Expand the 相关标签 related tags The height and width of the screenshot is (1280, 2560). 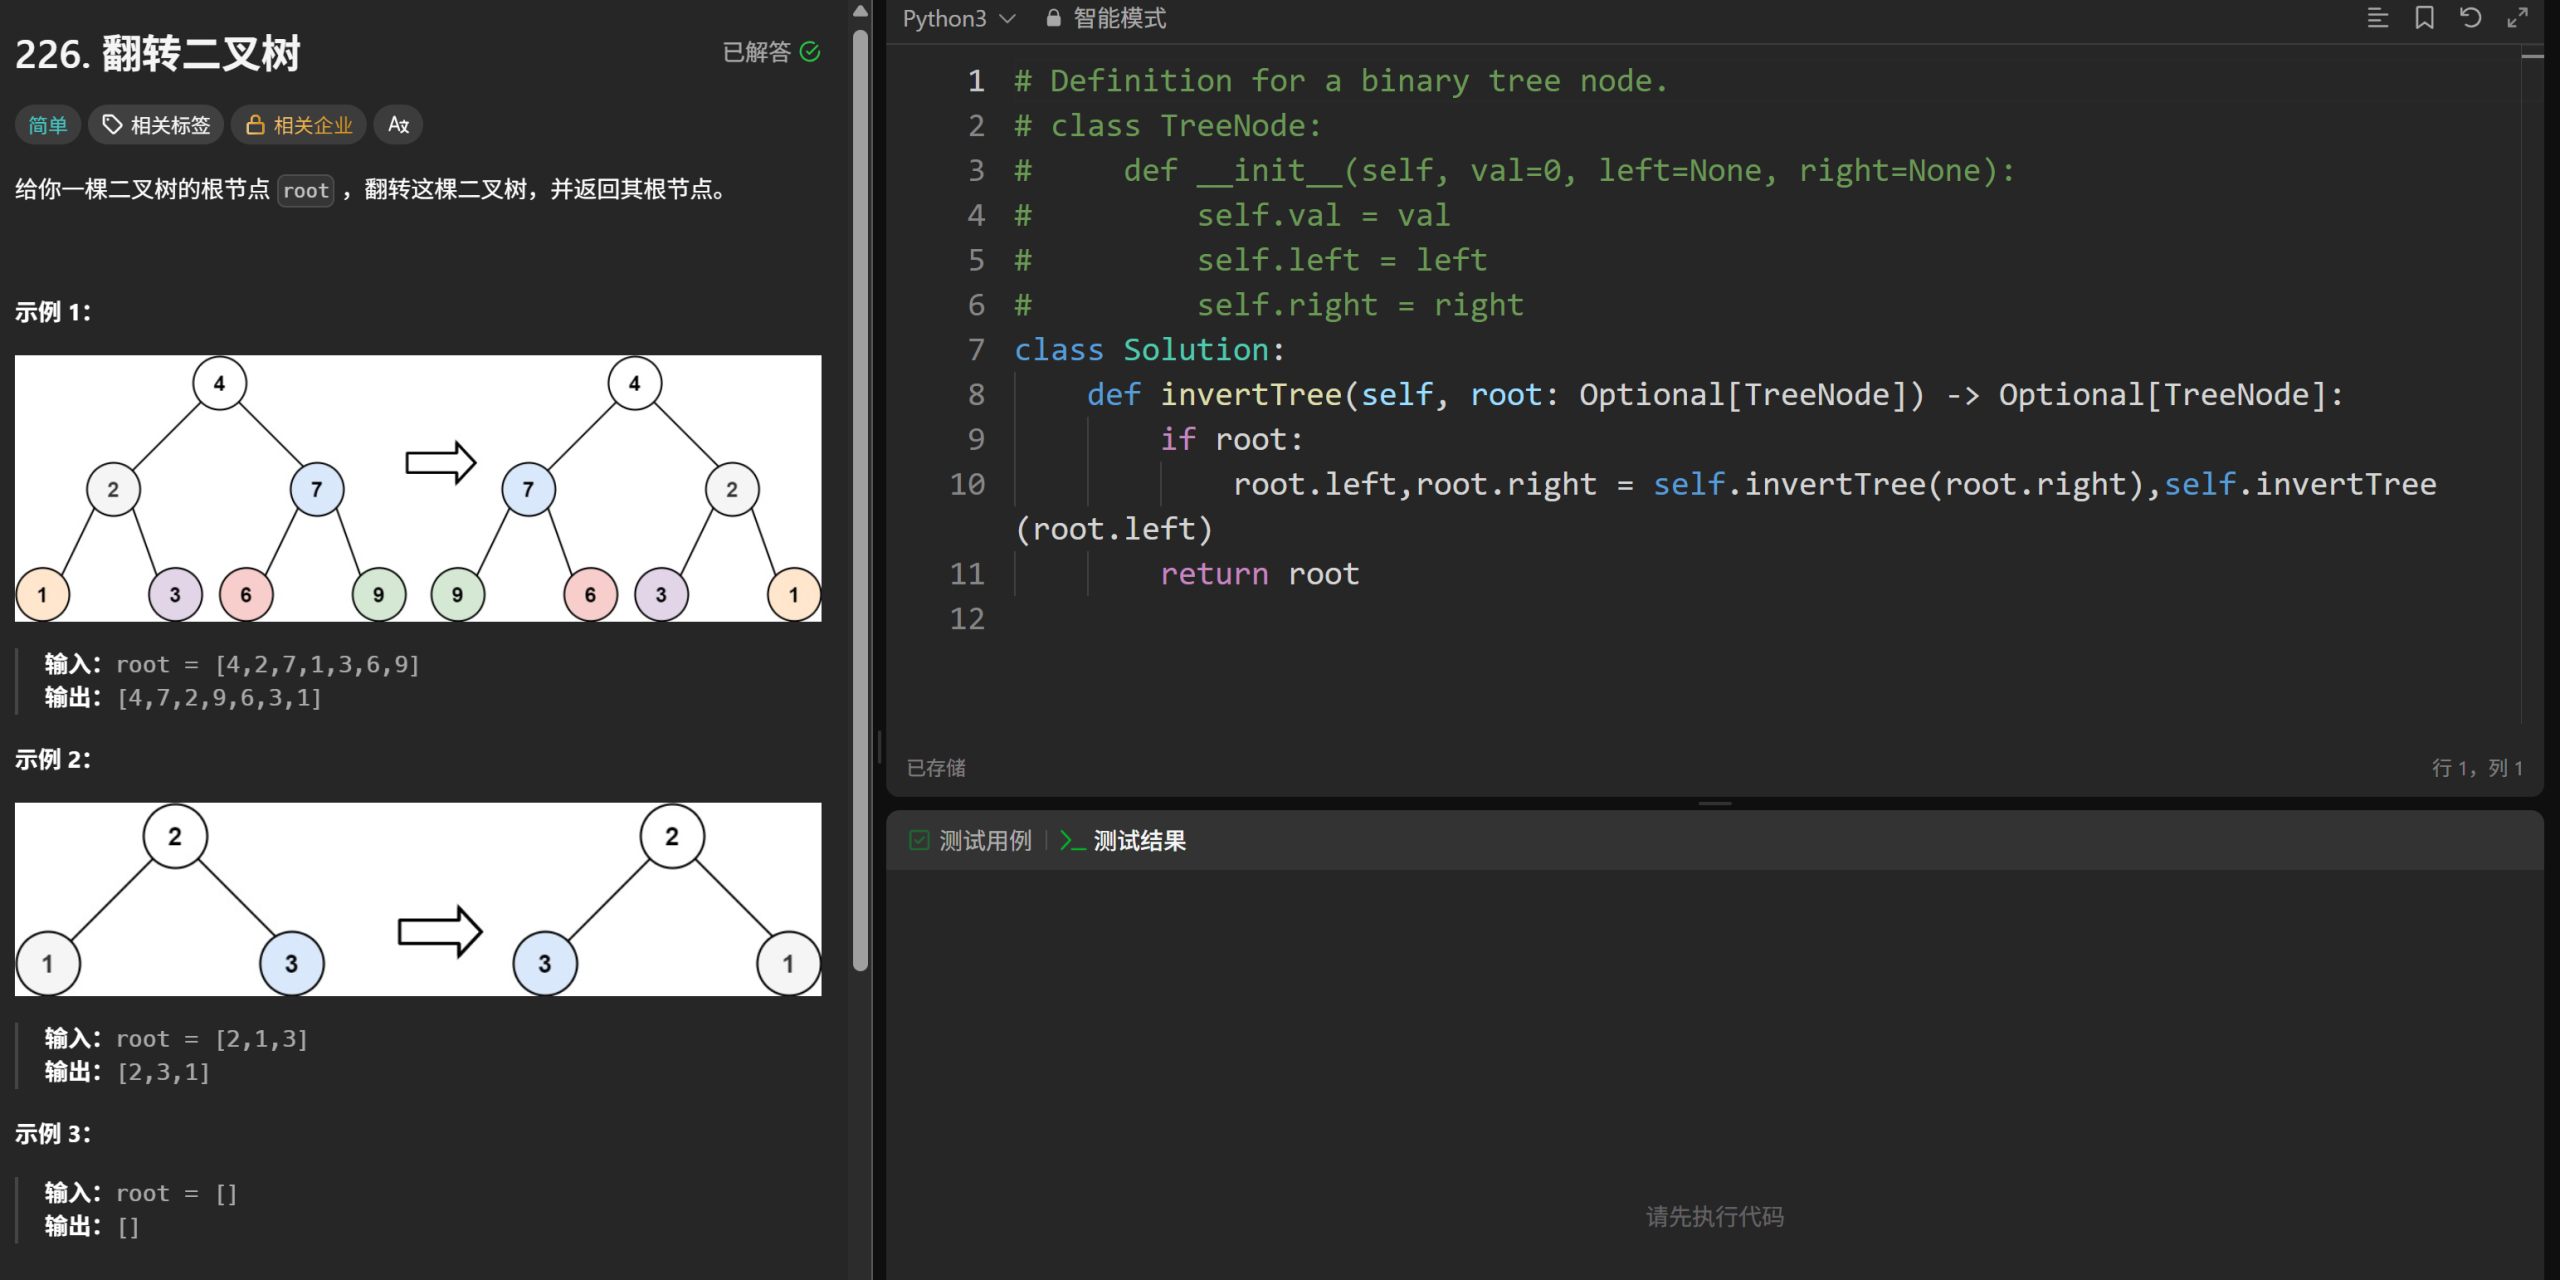158,125
